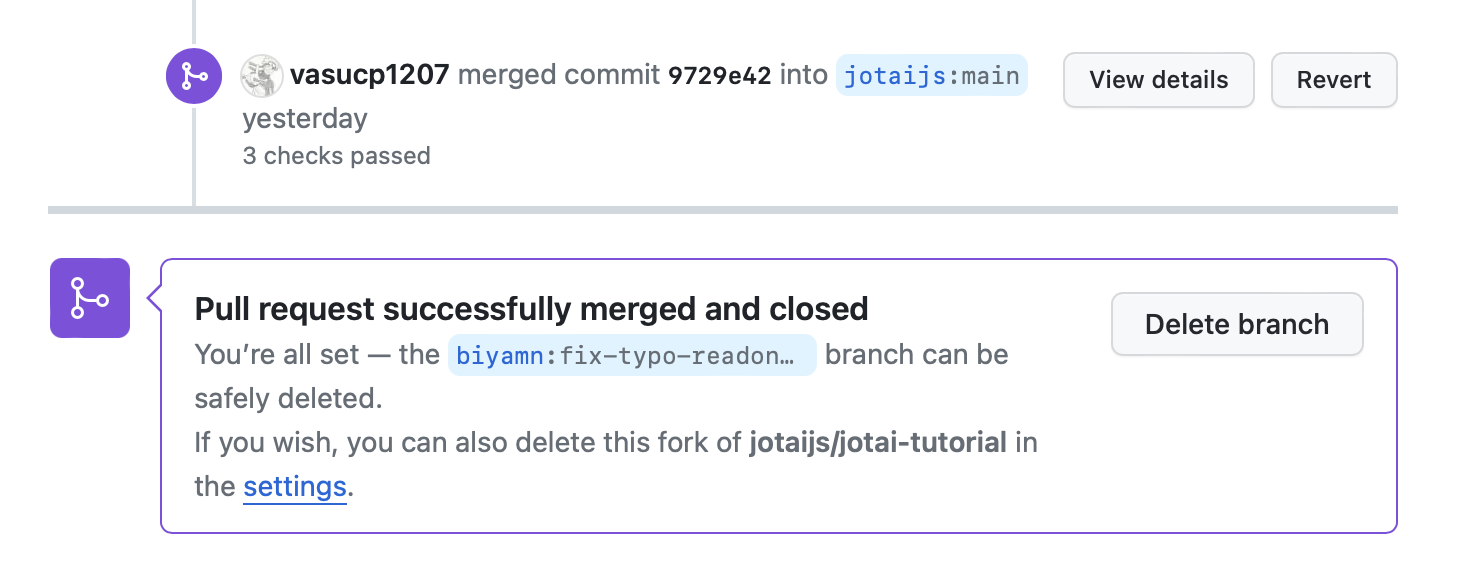Click the 'merged commit' text in timeline
The image size is (1472, 562).
coord(559,75)
